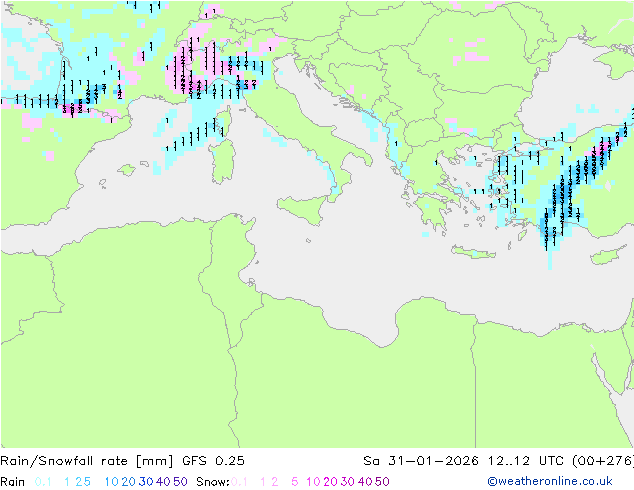The width and height of the screenshot is (634, 490).
Task: Select the Snow 50 legend color value
Action: pyautogui.click(x=383, y=482)
